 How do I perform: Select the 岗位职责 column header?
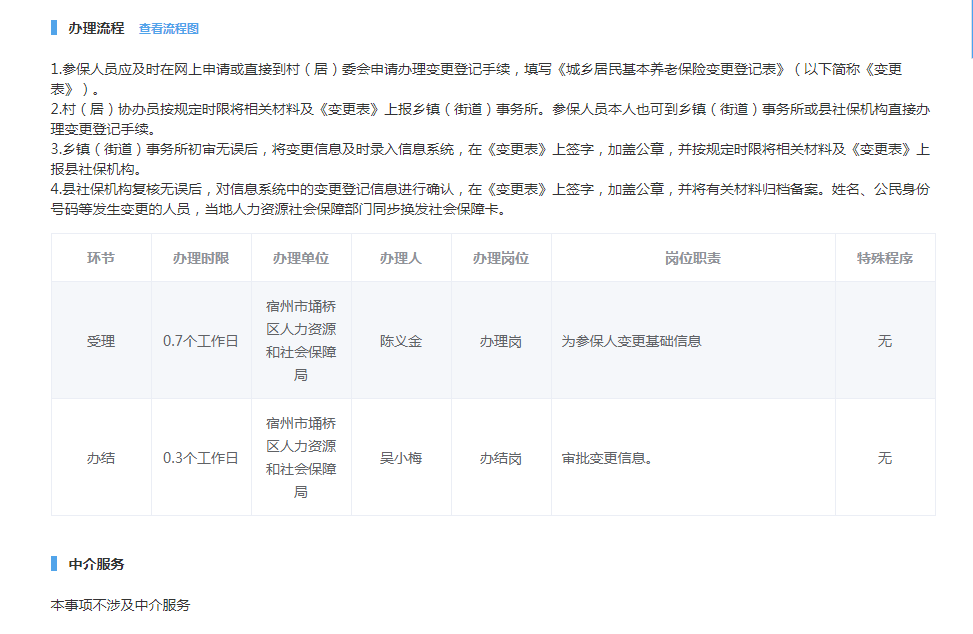693,258
